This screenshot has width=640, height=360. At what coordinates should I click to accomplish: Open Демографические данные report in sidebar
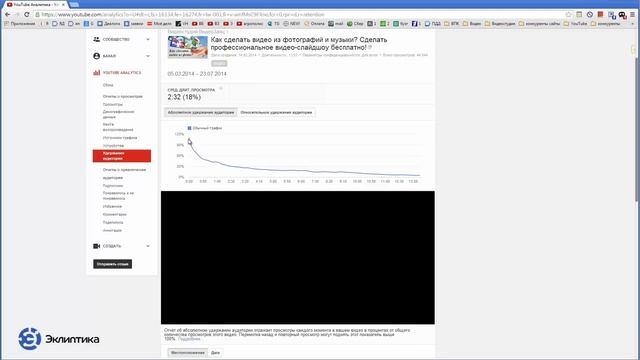pos(118,114)
